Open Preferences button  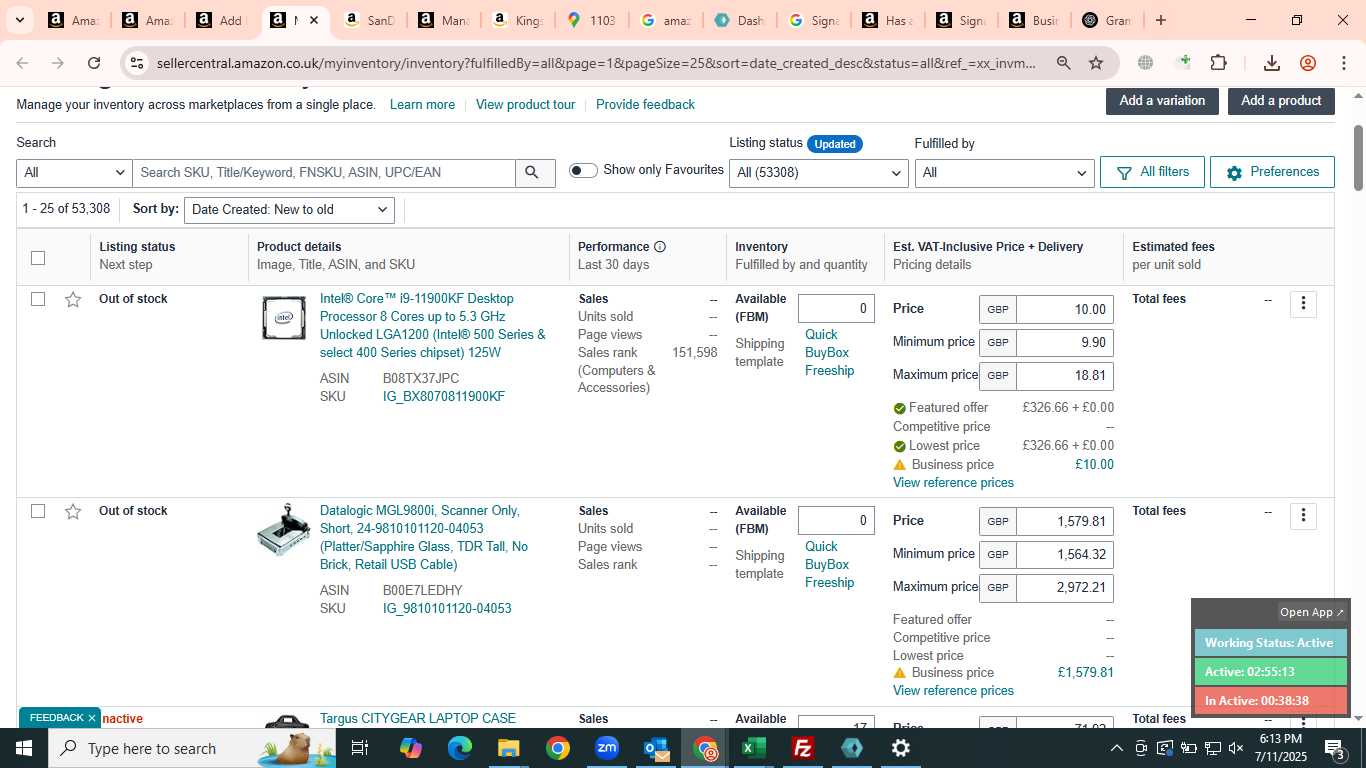[1272, 172]
